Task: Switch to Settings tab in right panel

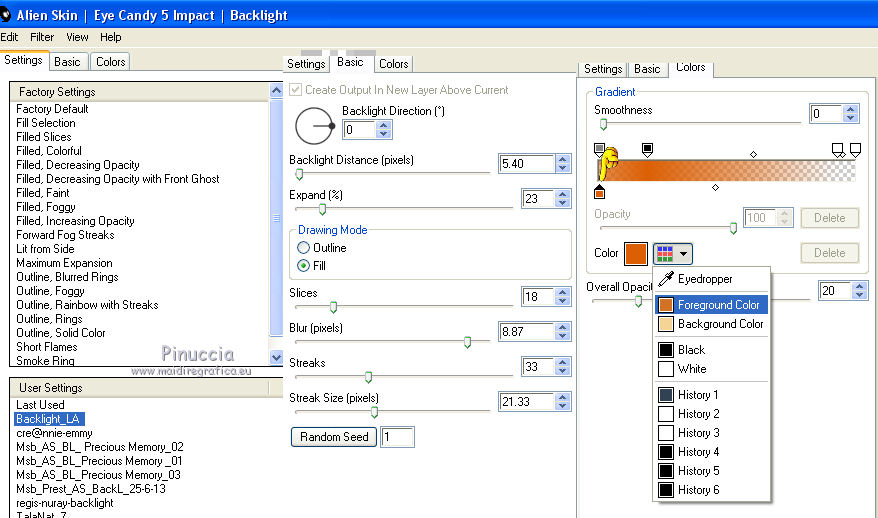Action: click(x=603, y=69)
